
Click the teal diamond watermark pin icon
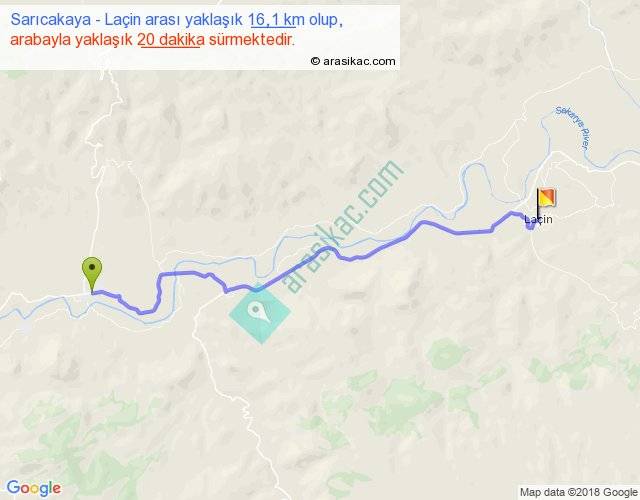pos(260,313)
